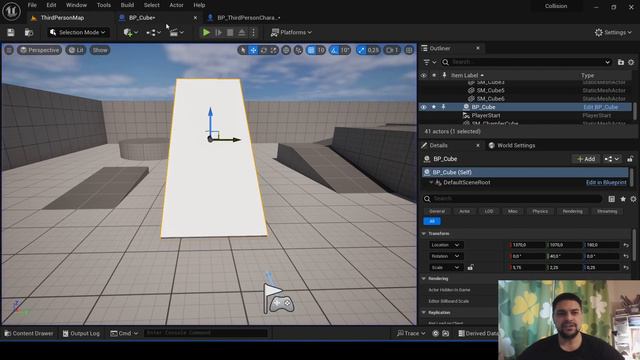
Task: Collapse the Transform section
Action: pos(424,233)
